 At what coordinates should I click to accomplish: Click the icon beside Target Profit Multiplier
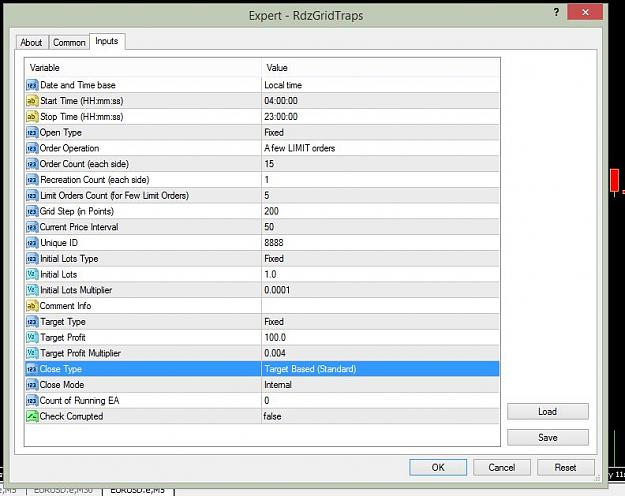coord(32,353)
